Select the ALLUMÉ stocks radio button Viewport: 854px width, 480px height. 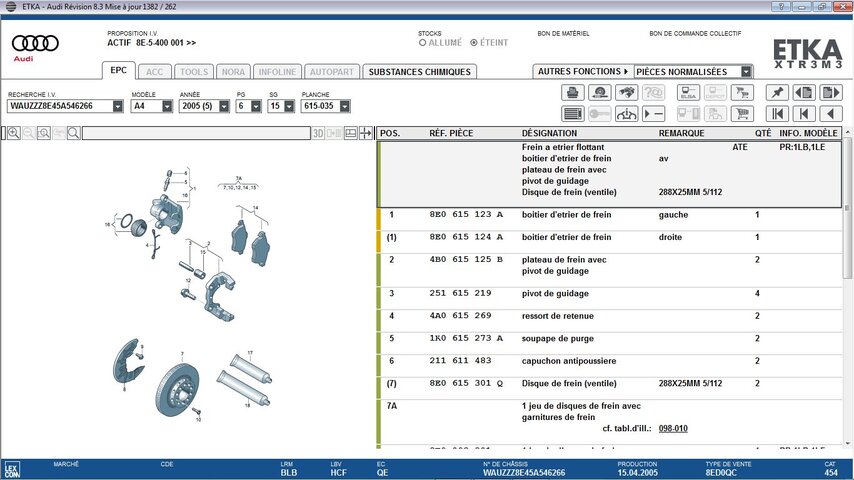423,42
